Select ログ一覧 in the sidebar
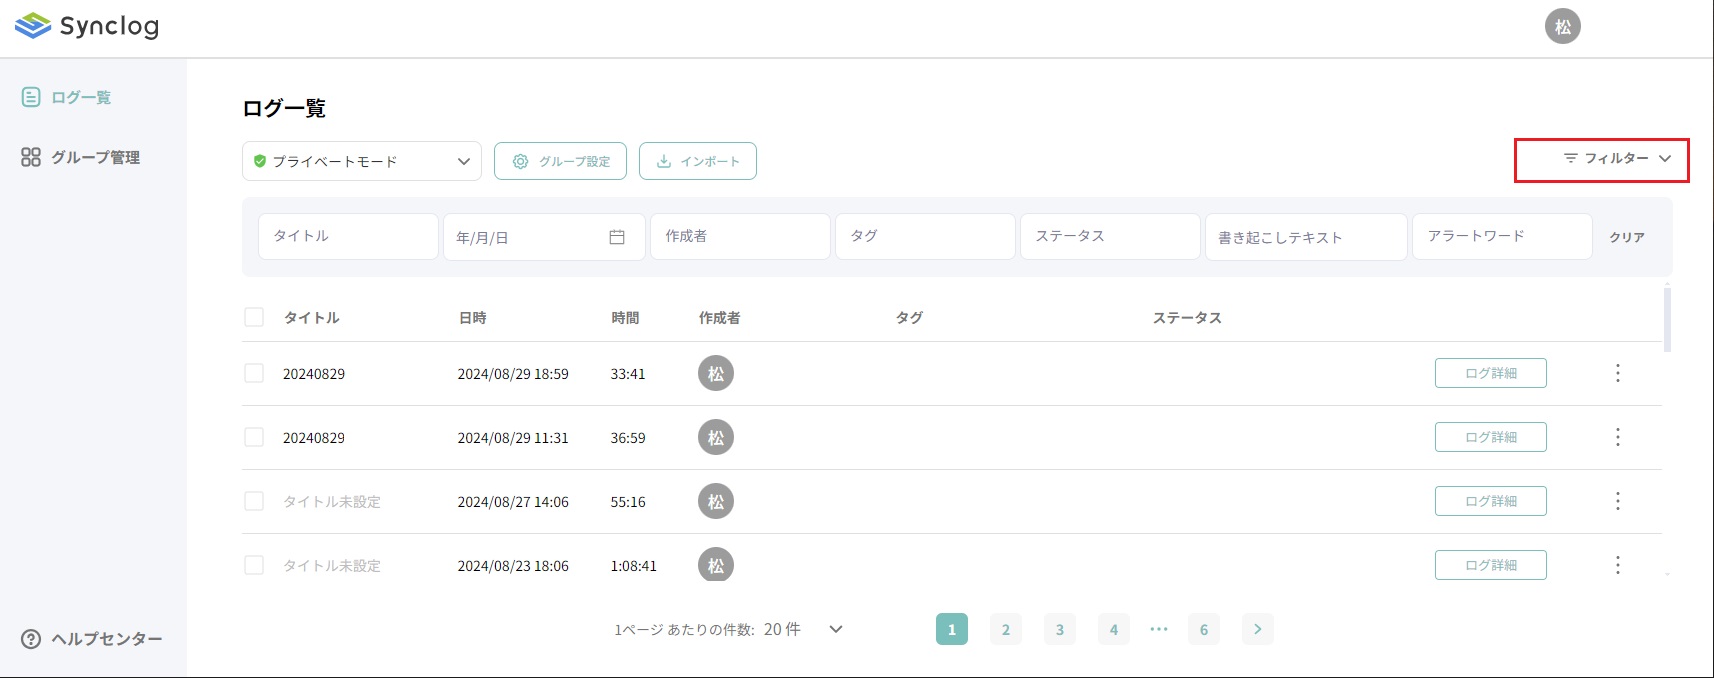Viewport: 1714px width, 678px height. pos(80,97)
